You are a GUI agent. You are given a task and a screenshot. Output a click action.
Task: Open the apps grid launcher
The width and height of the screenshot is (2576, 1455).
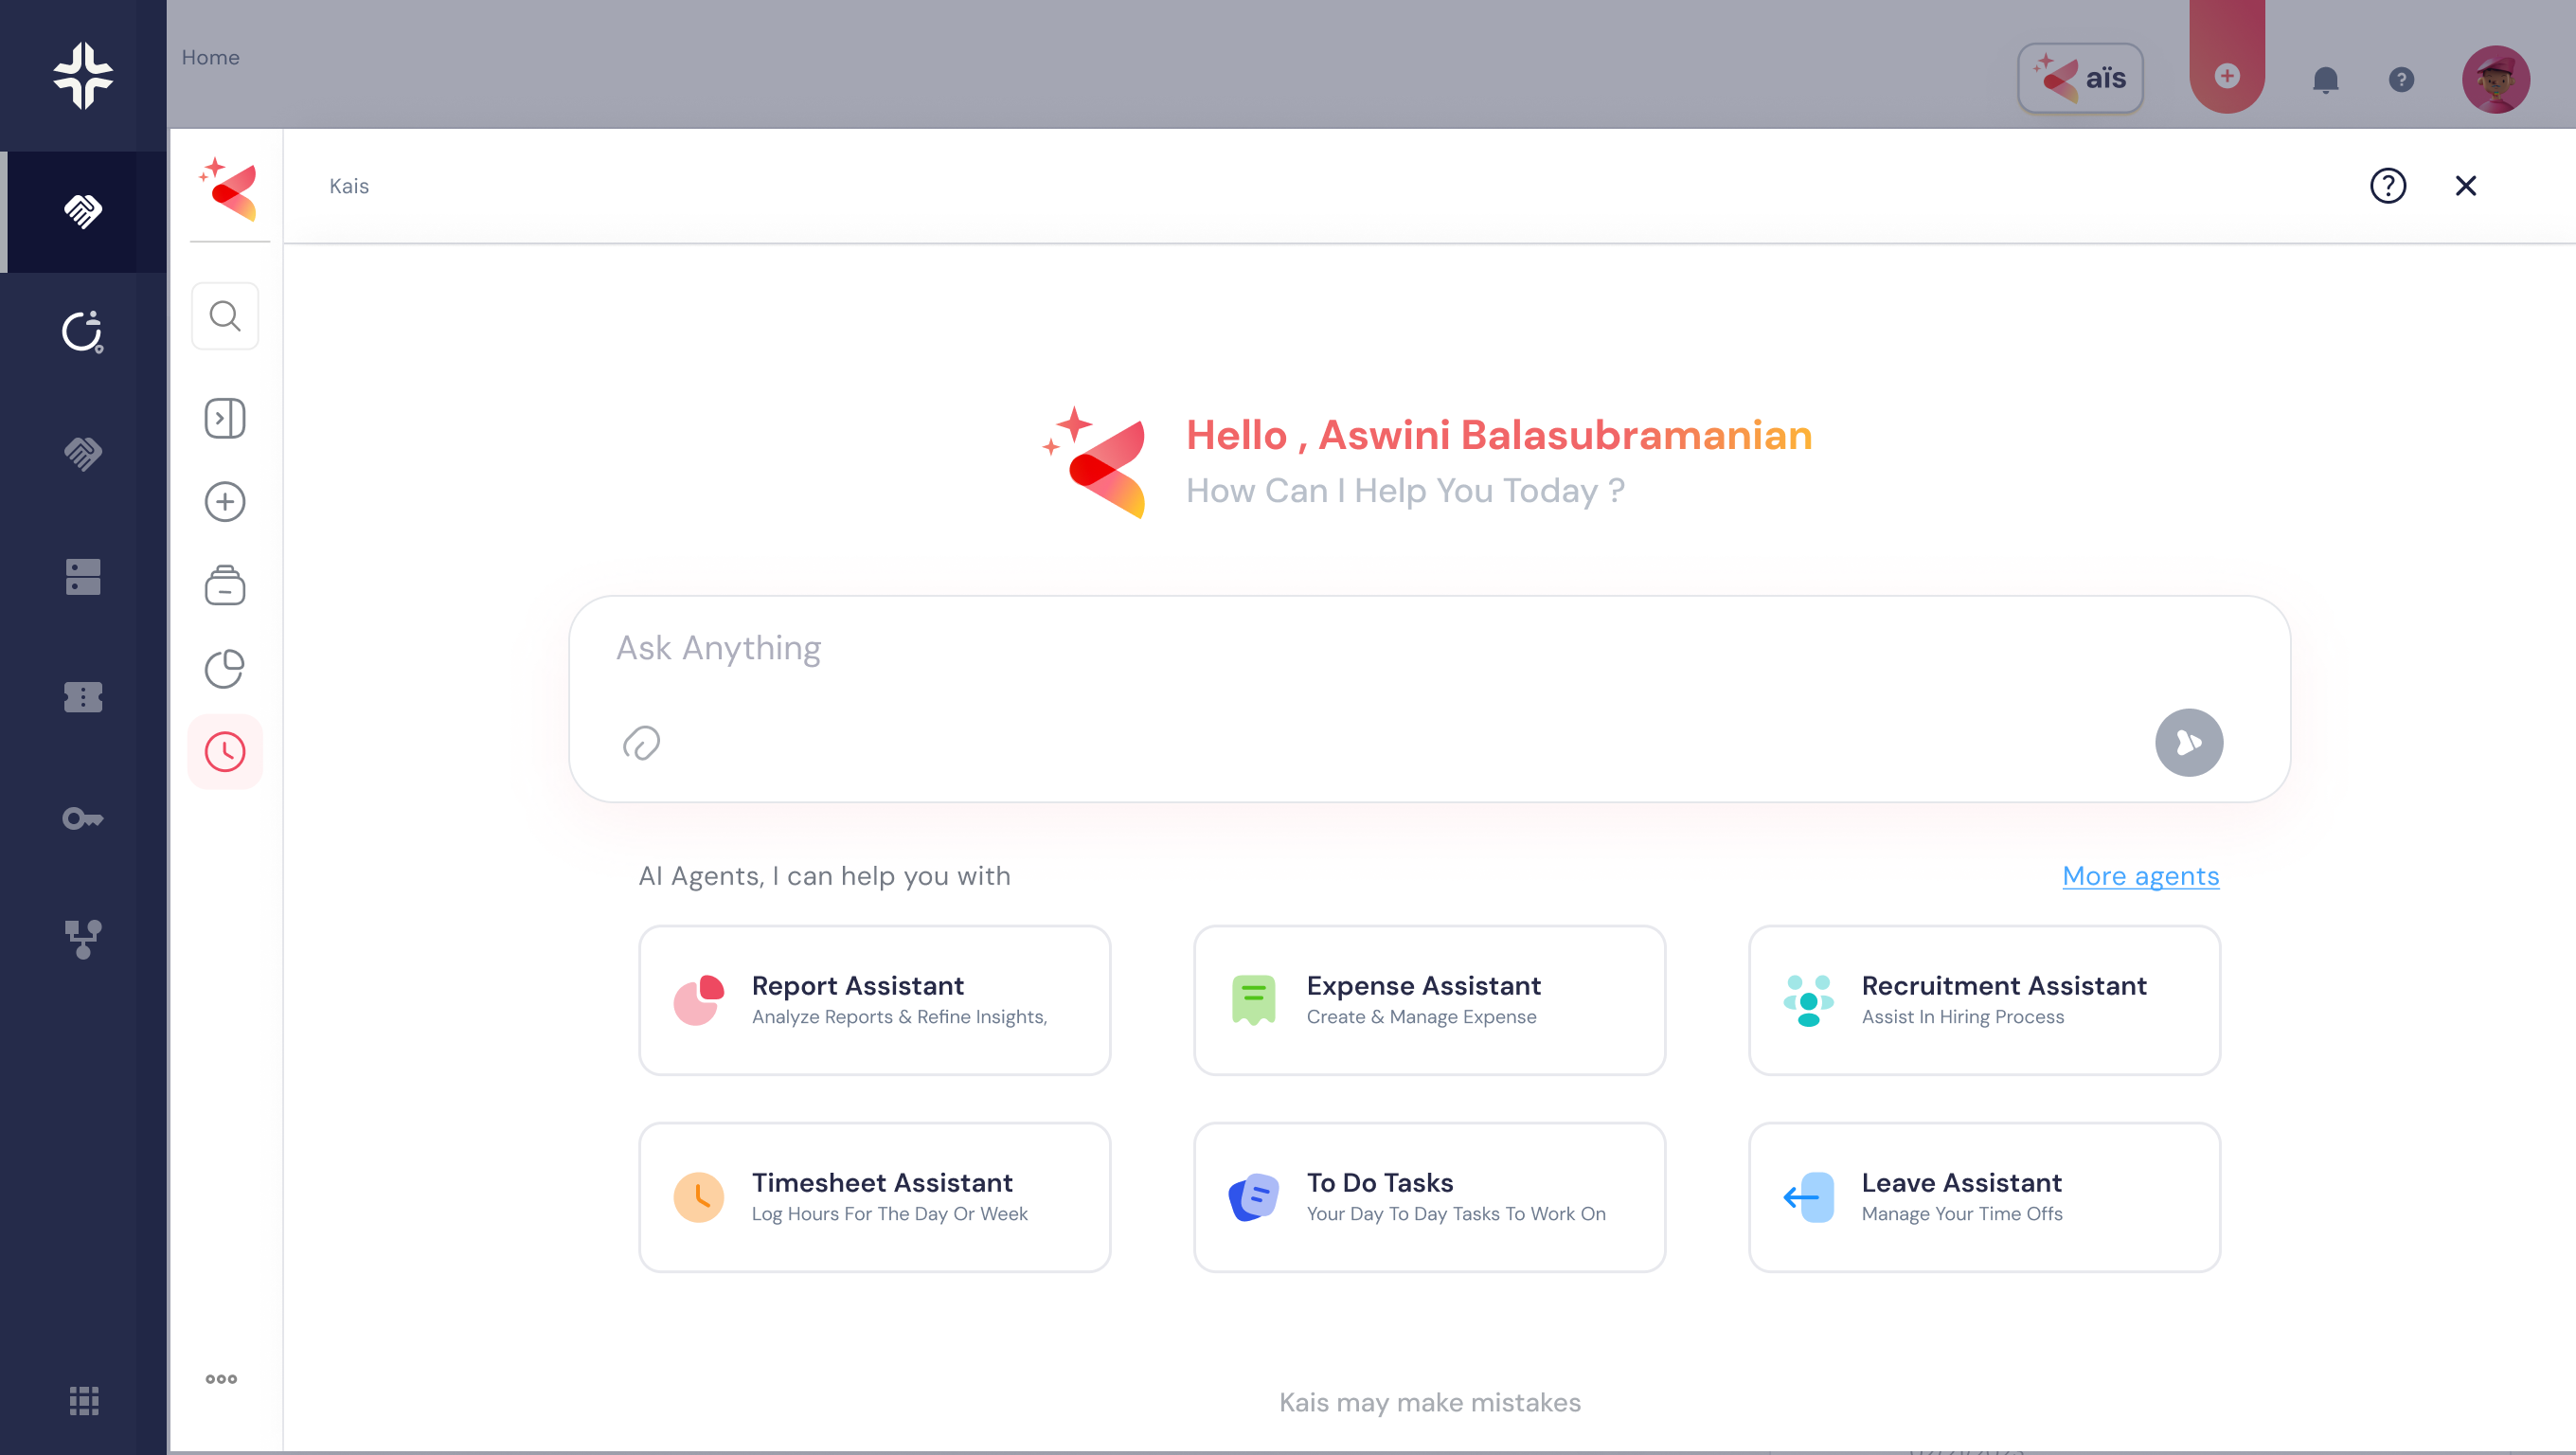84,1401
